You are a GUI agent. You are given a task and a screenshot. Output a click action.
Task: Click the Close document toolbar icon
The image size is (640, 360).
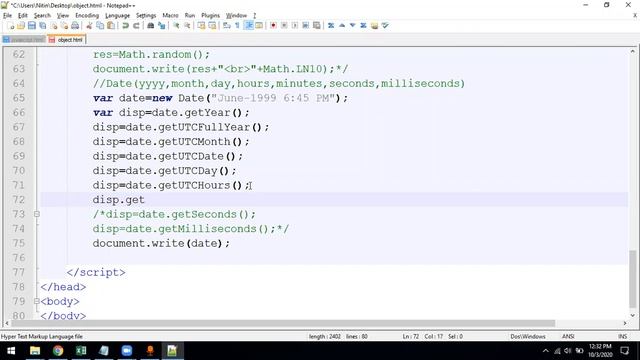(x=53, y=26)
